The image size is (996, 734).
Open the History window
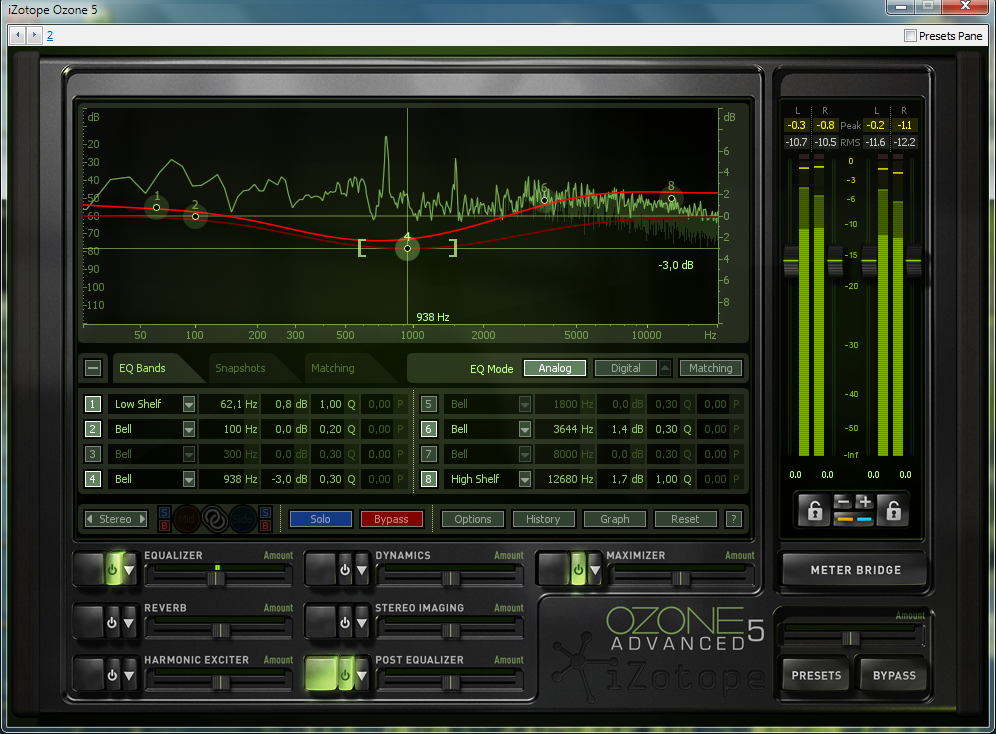point(543,519)
